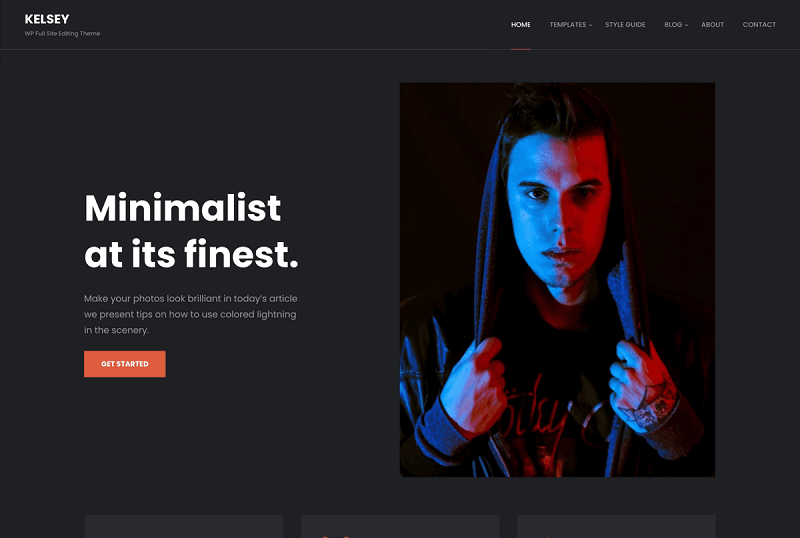Select the left feature card at page bottom
800x538 pixels.
click(x=184, y=526)
